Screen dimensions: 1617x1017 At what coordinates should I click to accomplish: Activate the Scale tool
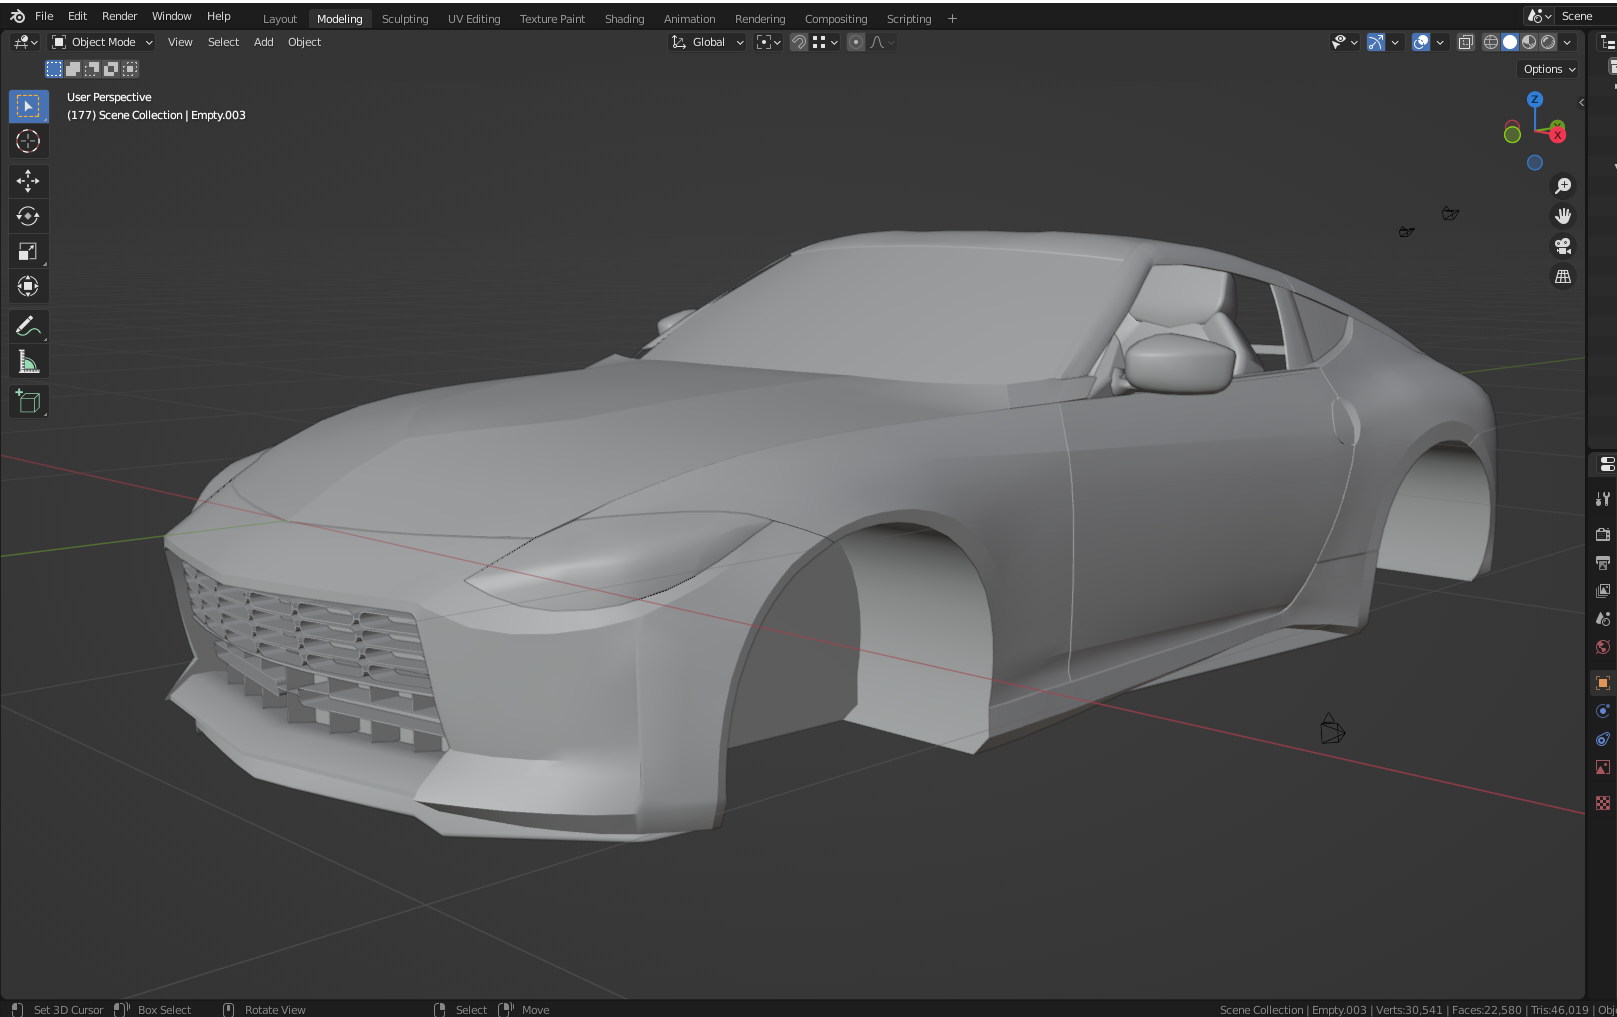[x=28, y=251]
